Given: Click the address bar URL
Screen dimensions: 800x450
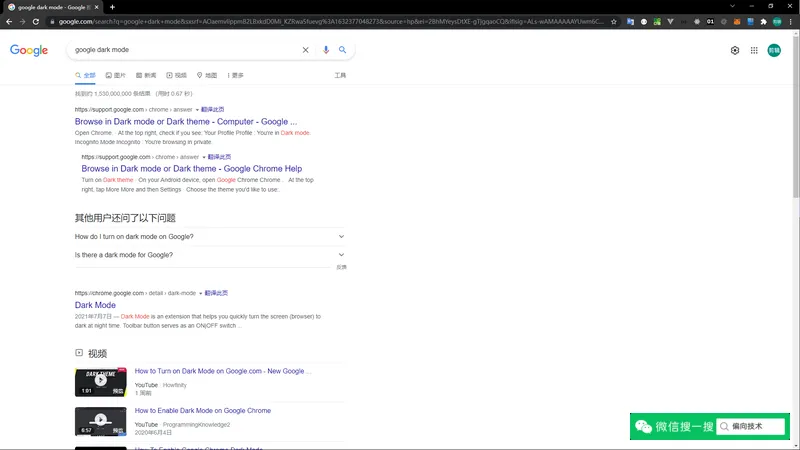Looking at the screenshot, I should tap(331, 21).
